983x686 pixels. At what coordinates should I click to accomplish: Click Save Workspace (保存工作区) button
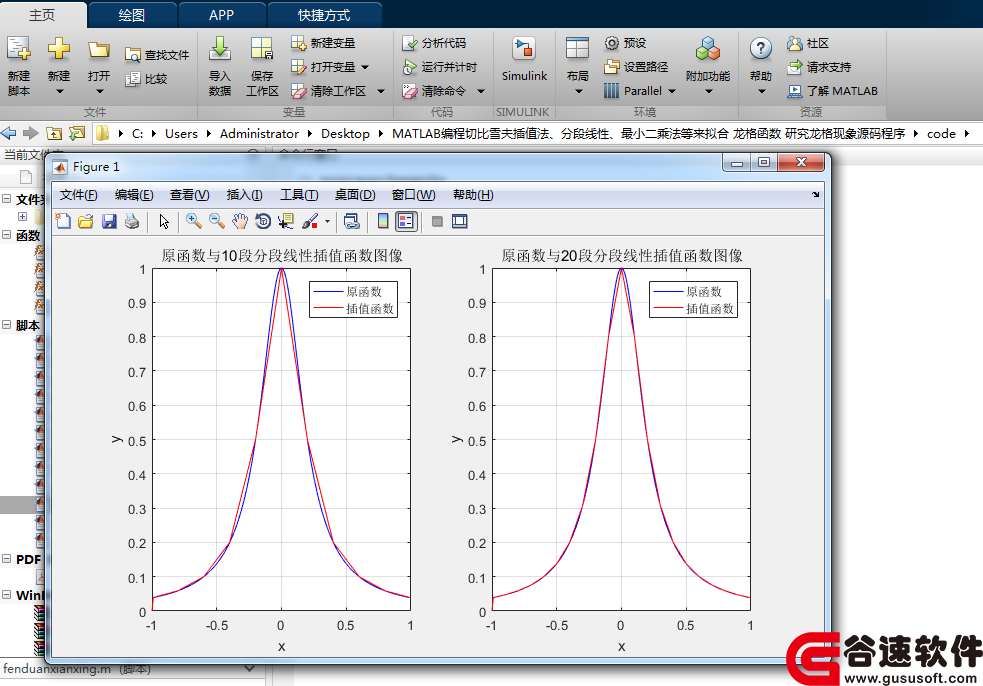[262, 65]
